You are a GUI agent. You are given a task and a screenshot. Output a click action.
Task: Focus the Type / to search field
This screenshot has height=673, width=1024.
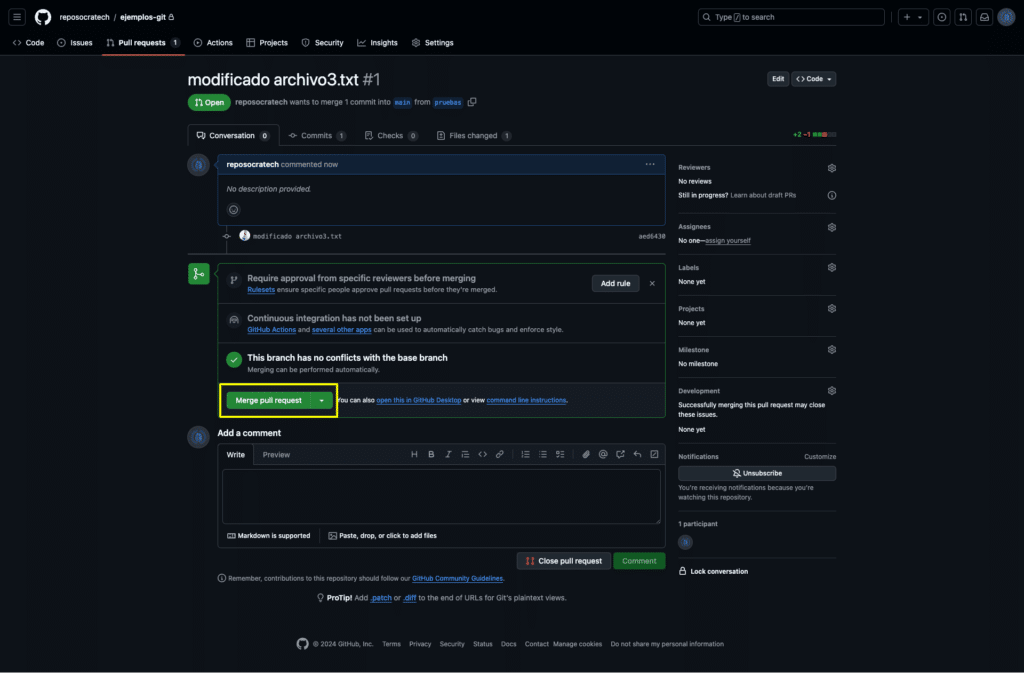791,17
